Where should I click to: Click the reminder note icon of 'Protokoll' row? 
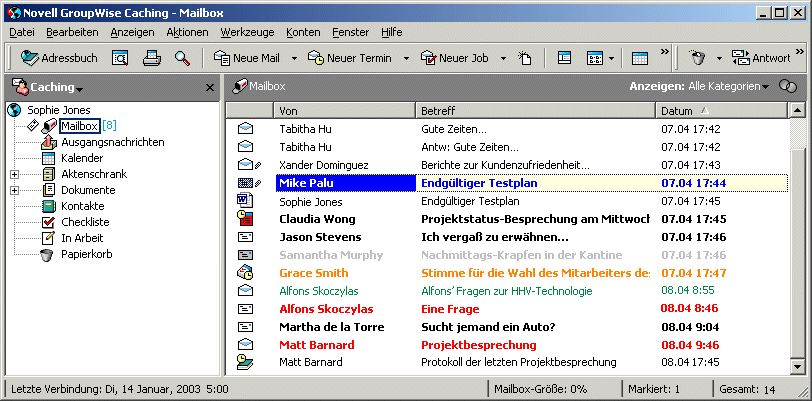click(x=244, y=362)
